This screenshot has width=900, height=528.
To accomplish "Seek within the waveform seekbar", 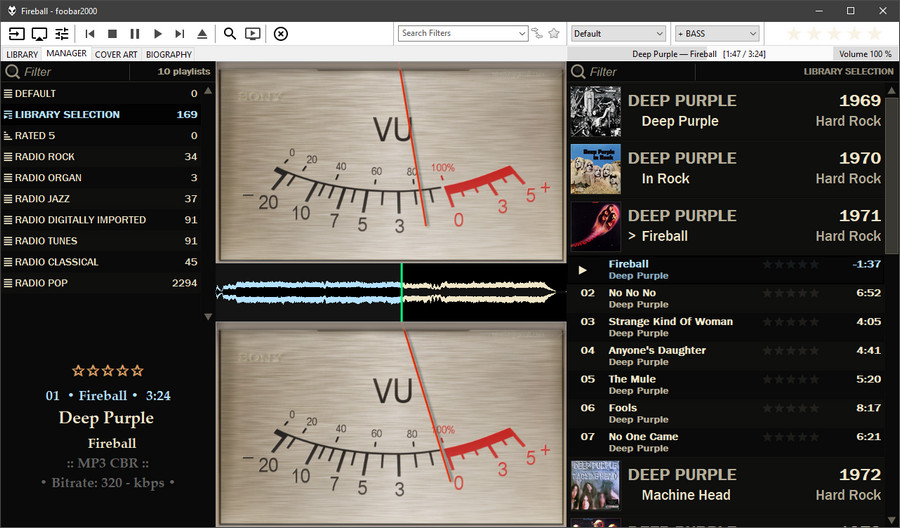I will (391, 292).
